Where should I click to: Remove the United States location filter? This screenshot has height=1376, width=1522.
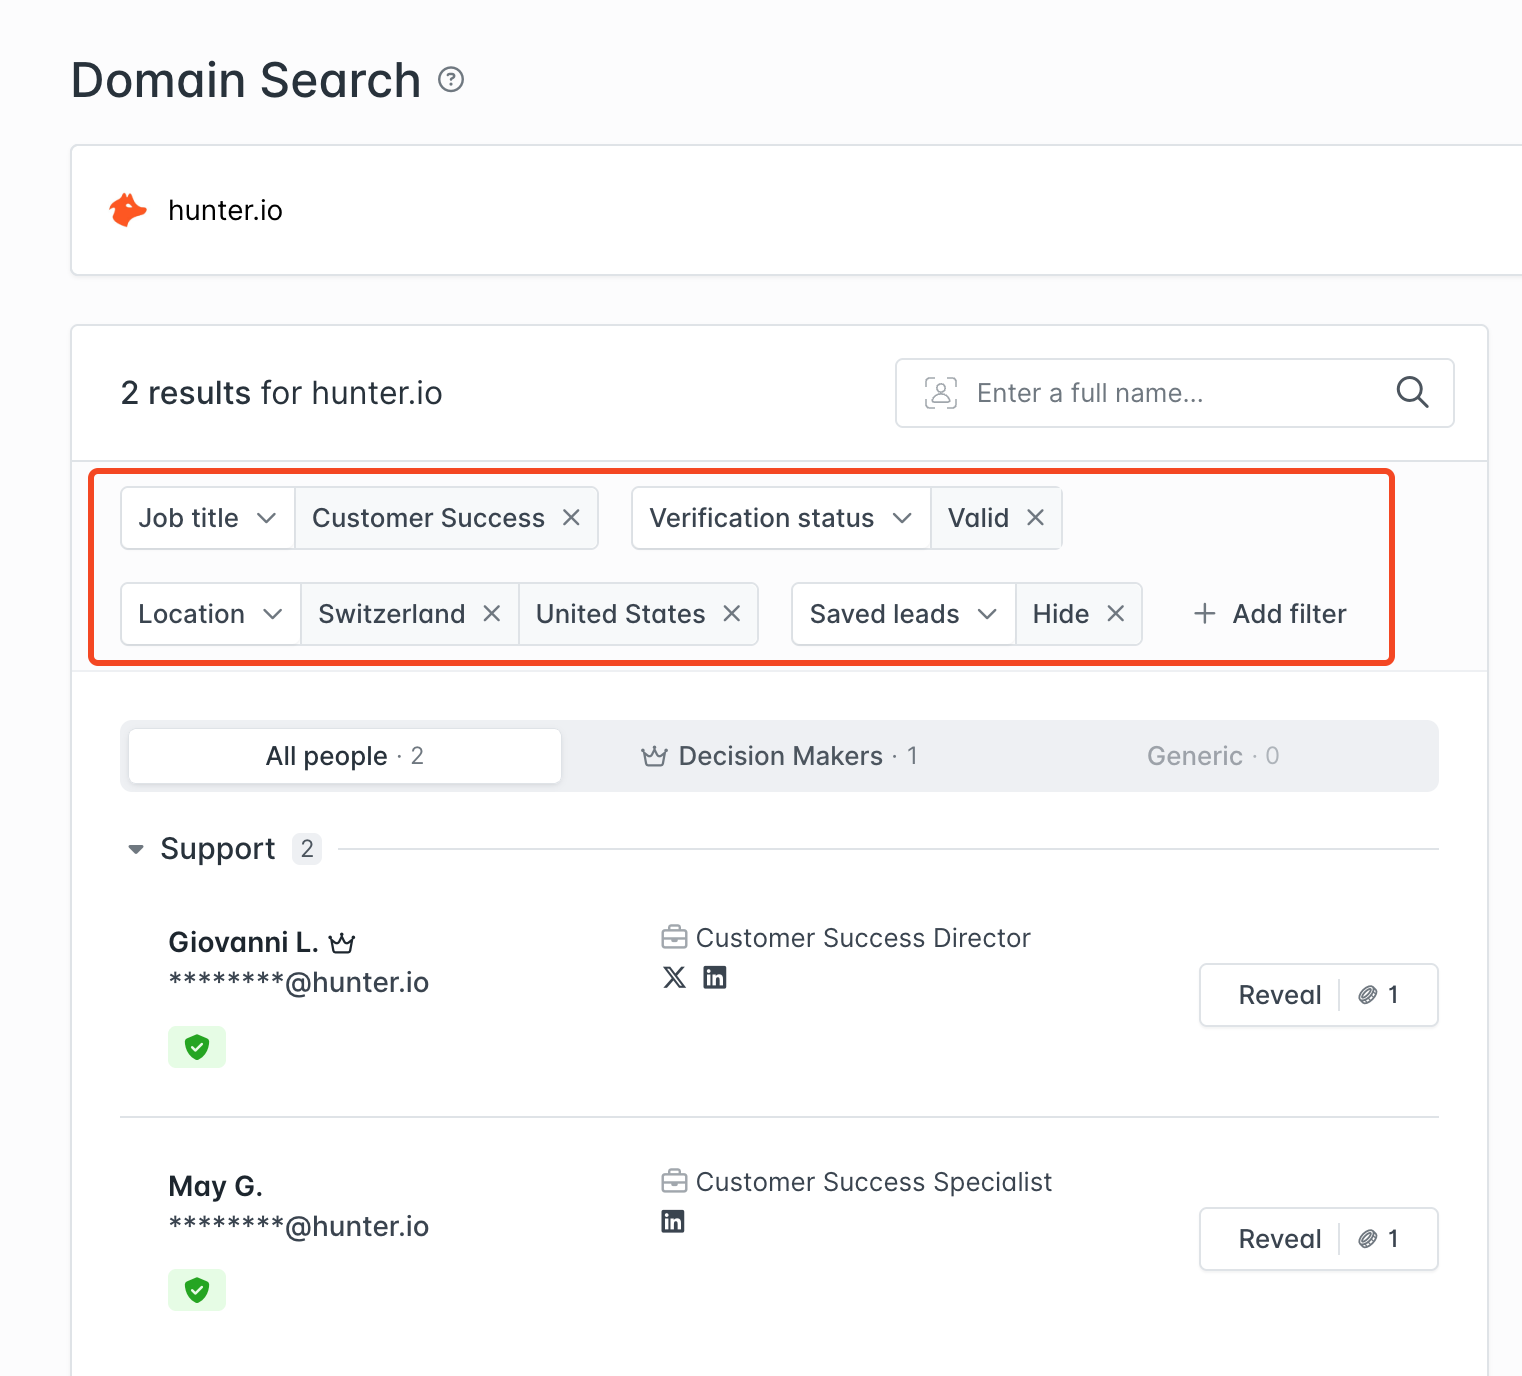click(732, 614)
